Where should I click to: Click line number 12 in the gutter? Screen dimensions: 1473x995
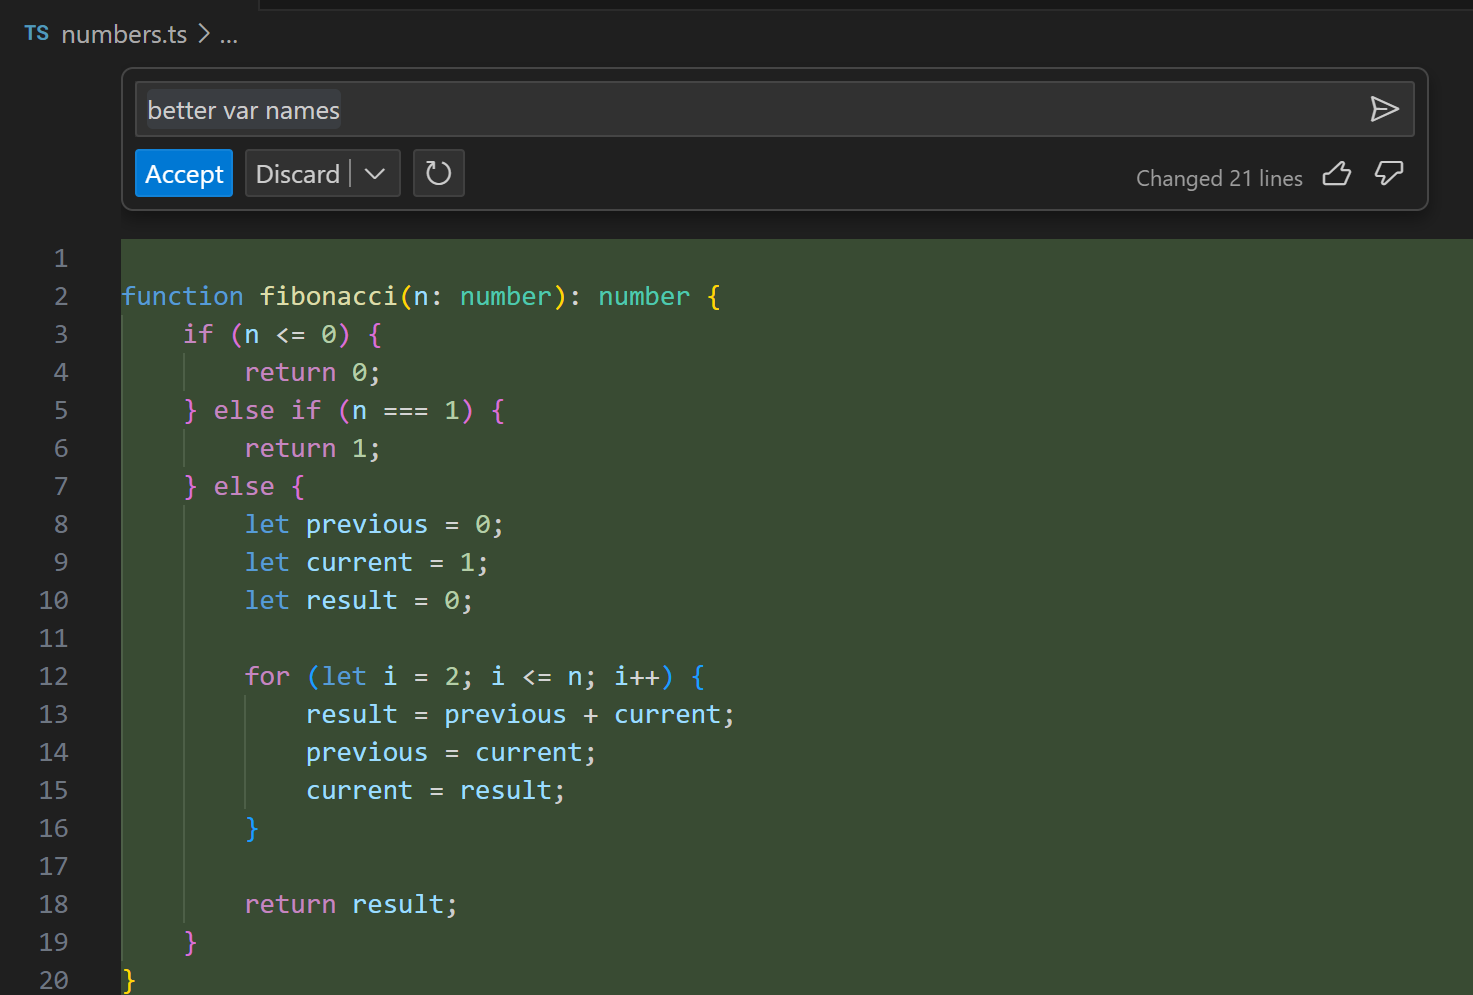(x=53, y=676)
